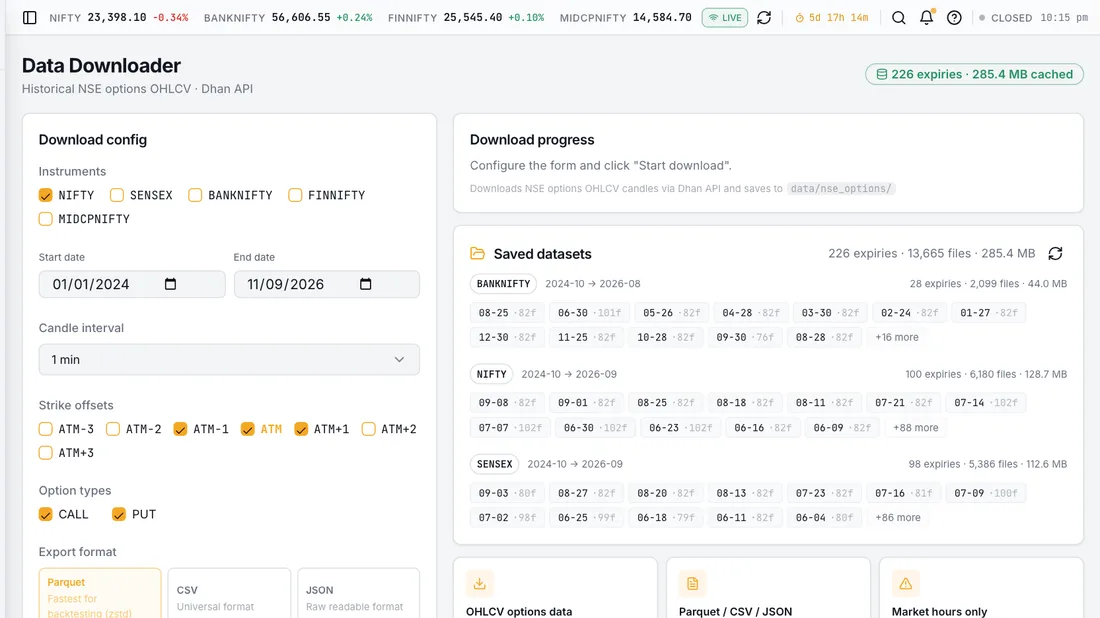Check the BANKNIFTY instrument checkbox
Viewport: 1100px width, 618px height.
tap(195, 195)
